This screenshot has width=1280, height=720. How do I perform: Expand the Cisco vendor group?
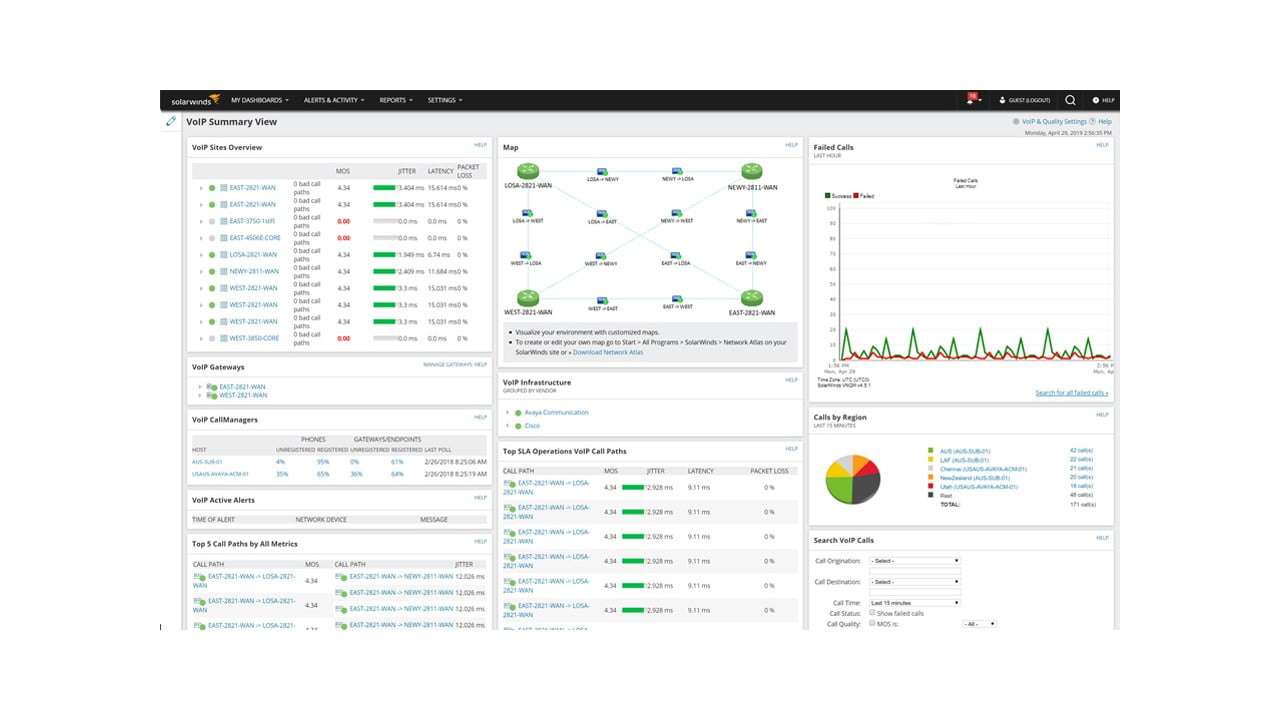point(507,426)
